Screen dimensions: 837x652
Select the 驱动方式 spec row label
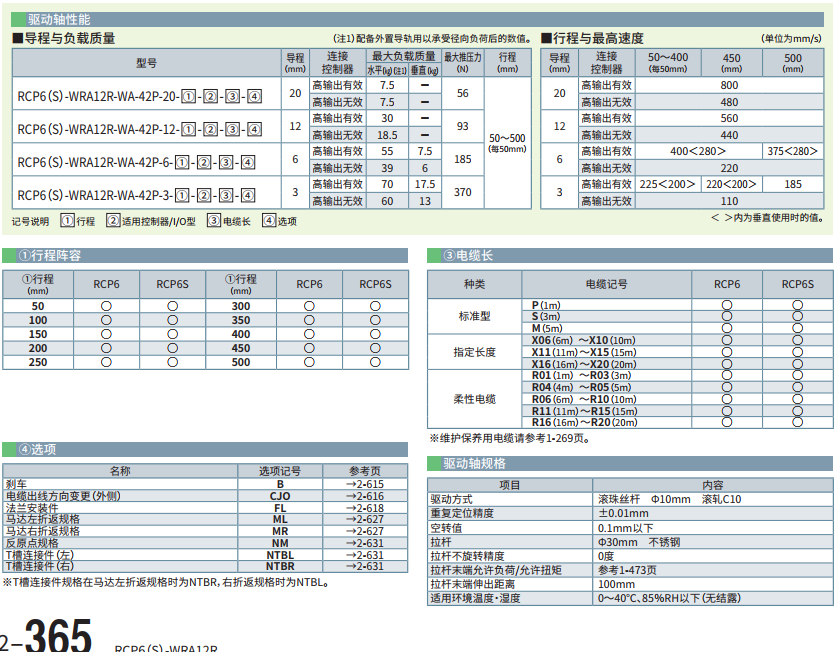[x=452, y=499]
